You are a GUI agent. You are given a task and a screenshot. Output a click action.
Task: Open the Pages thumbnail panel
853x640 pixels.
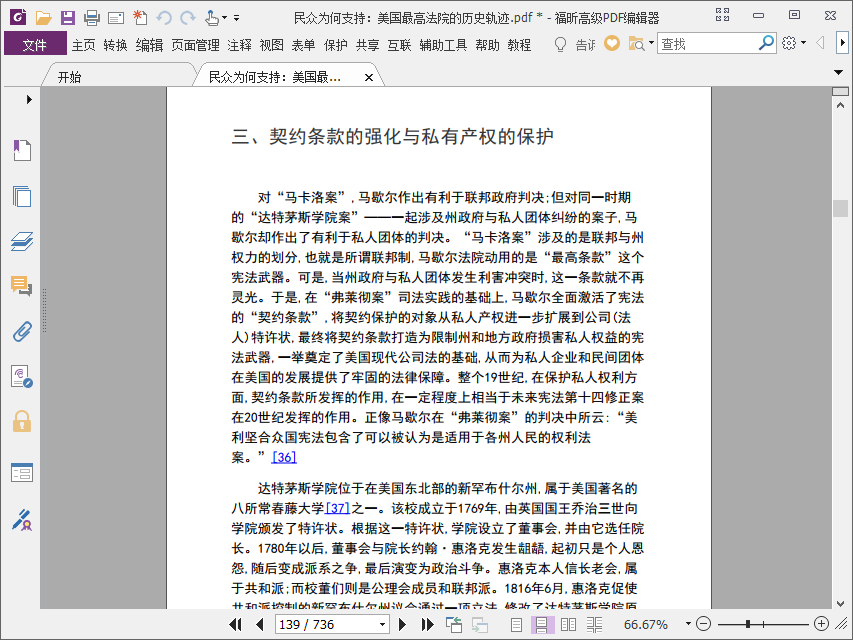22,196
